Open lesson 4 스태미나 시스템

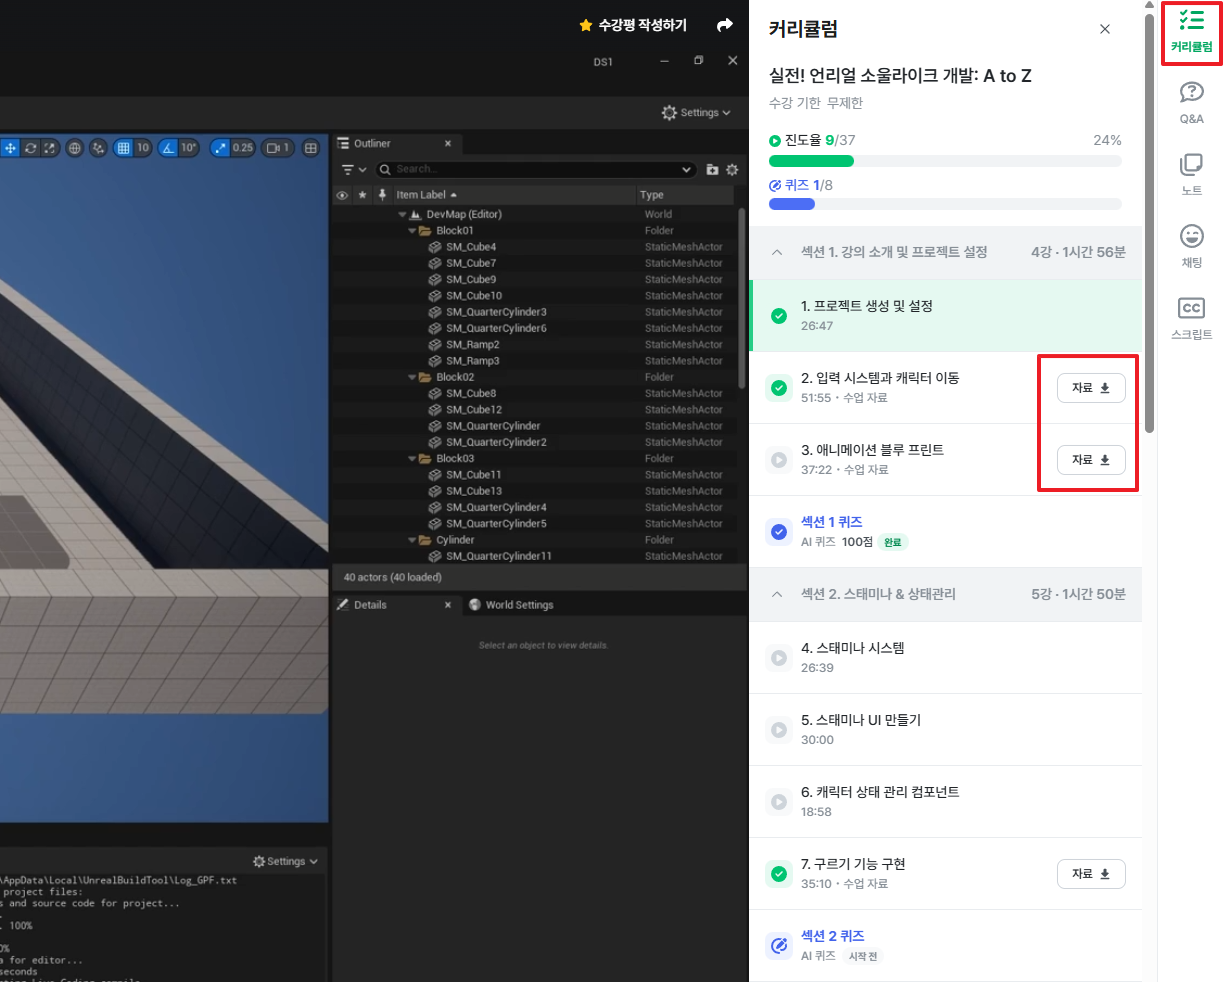pos(945,658)
